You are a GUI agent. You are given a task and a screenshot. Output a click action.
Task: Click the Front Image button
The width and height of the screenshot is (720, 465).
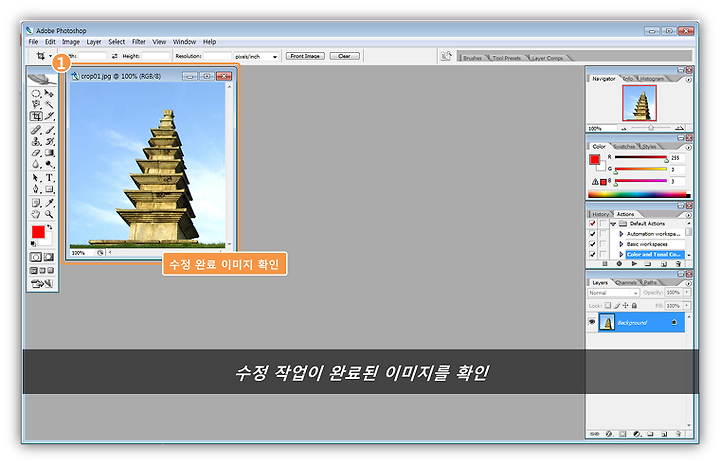pos(305,56)
